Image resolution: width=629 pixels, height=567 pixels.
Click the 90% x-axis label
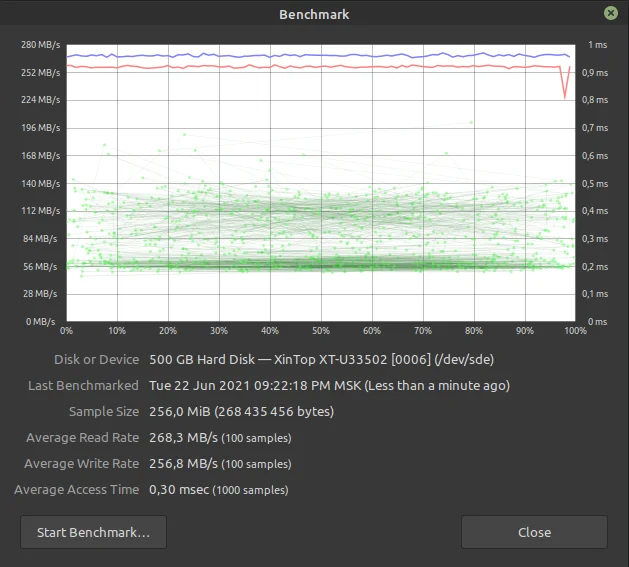525,331
